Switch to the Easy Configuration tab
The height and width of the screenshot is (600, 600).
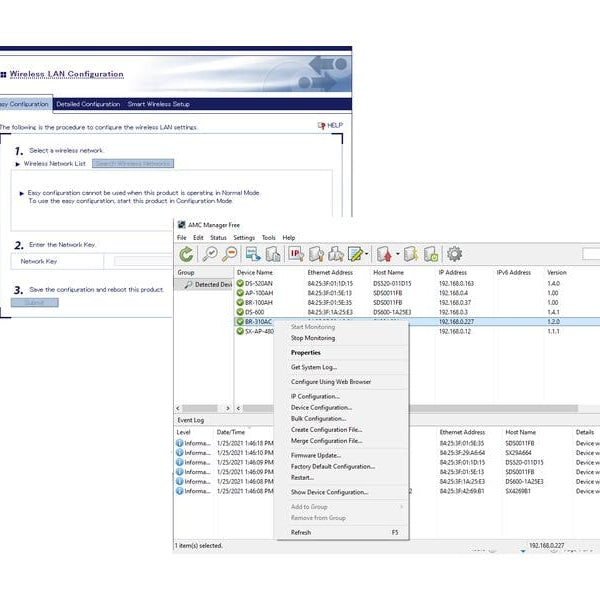(x=25, y=104)
